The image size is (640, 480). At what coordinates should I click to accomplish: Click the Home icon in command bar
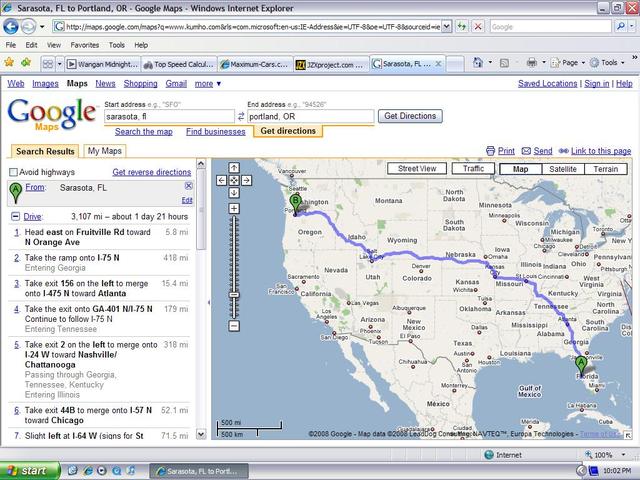point(478,63)
